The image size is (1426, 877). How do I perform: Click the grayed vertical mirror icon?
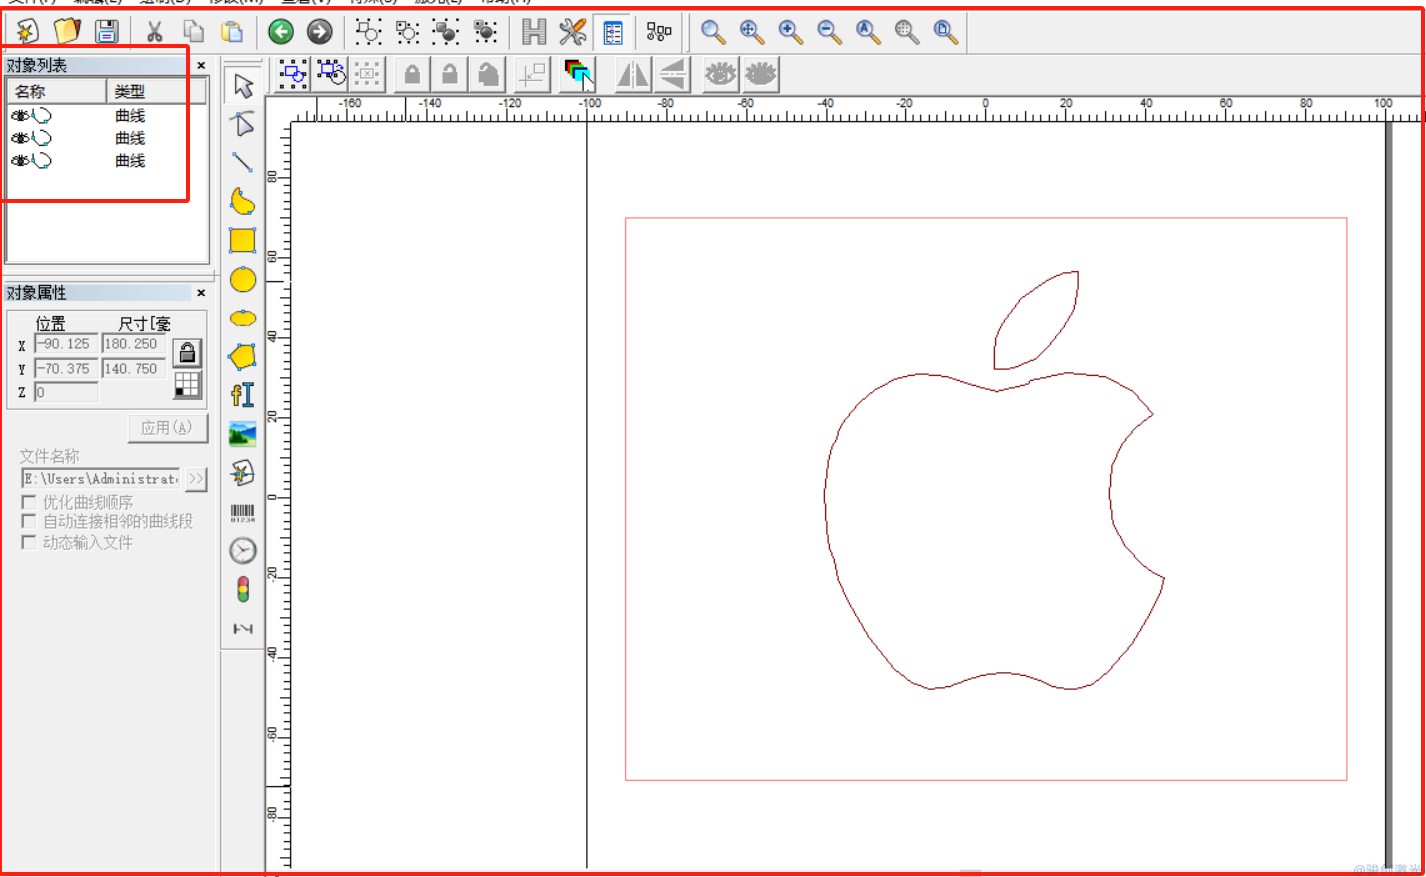click(x=673, y=74)
